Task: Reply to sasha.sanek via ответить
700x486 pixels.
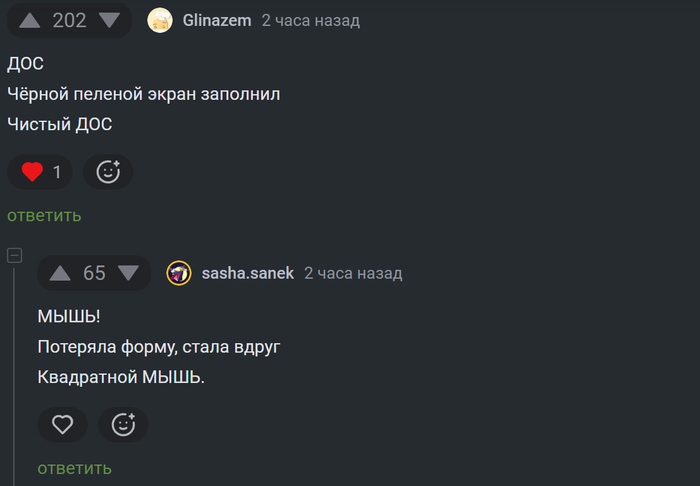Action: [75, 468]
